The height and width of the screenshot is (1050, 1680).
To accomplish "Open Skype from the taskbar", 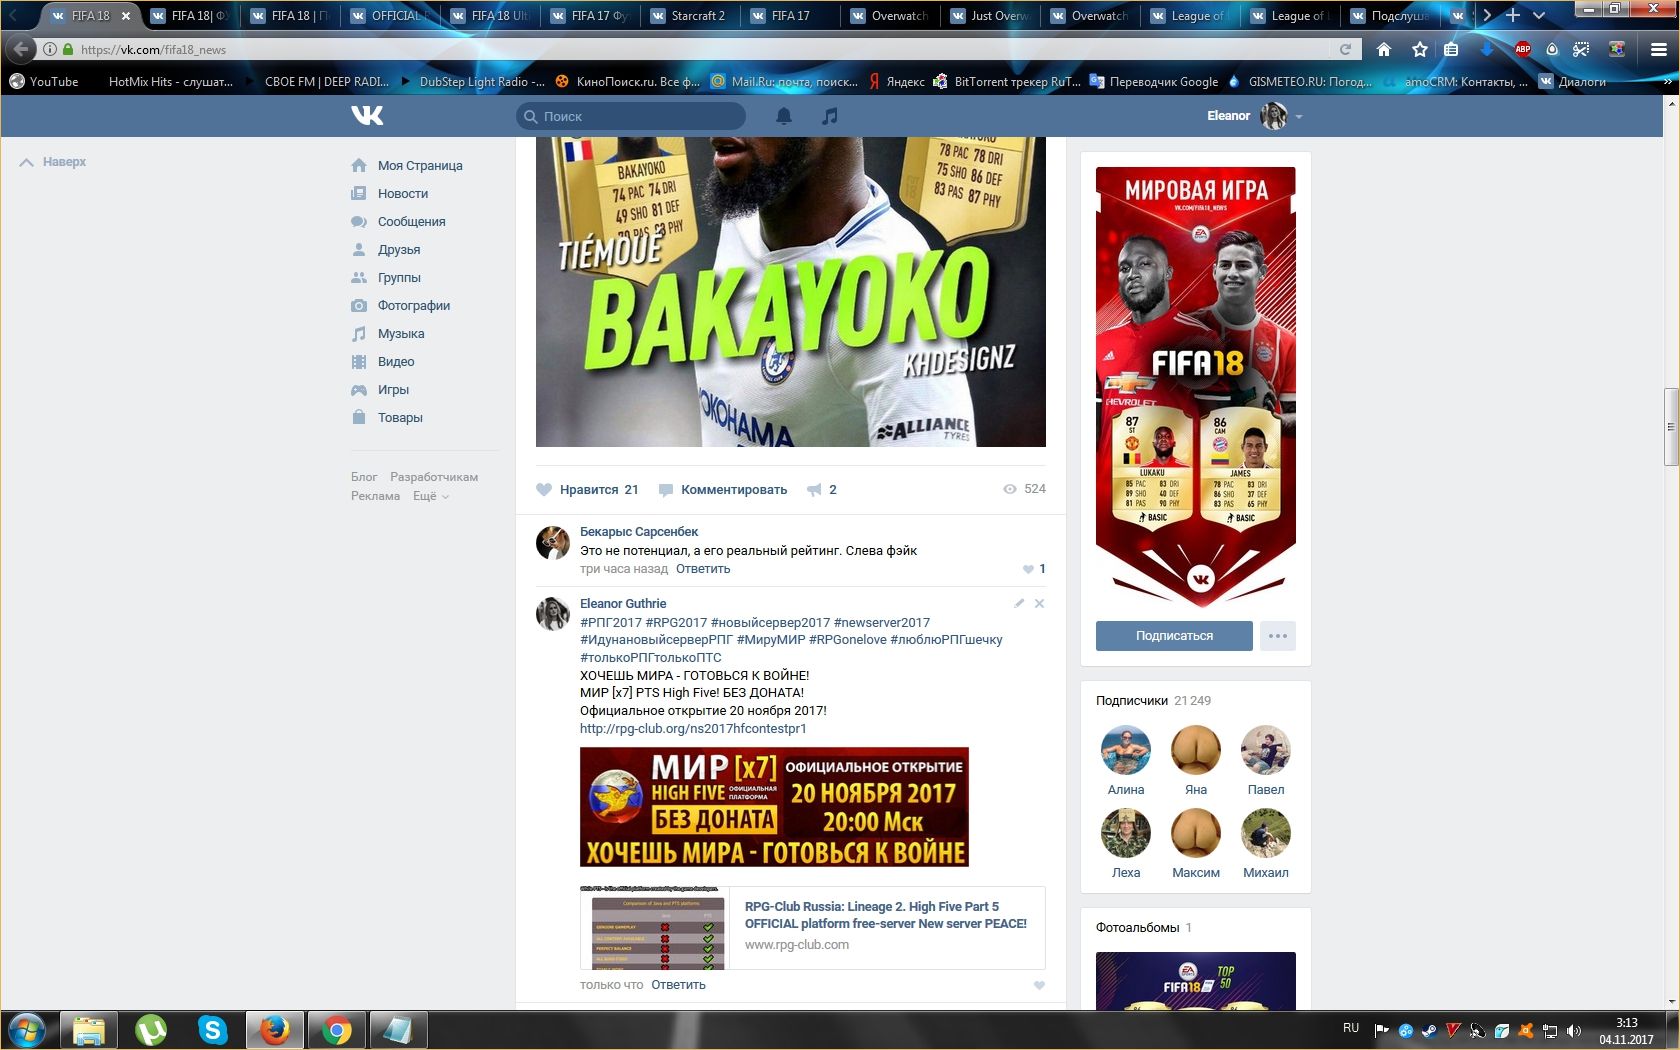I will (213, 1029).
